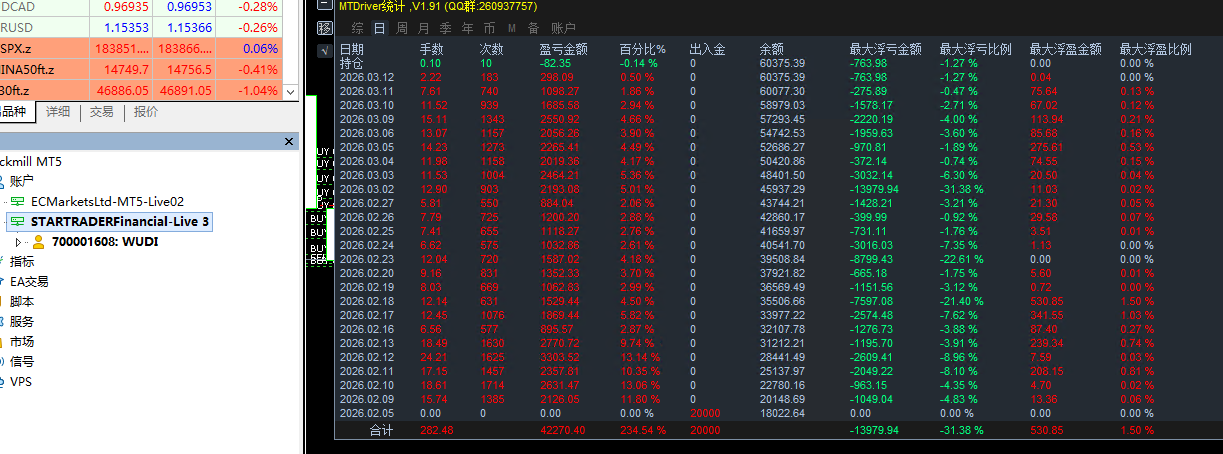Open the 脚本 scripts tree node
The width and height of the screenshot is (1223, 454).
point(22,301)
